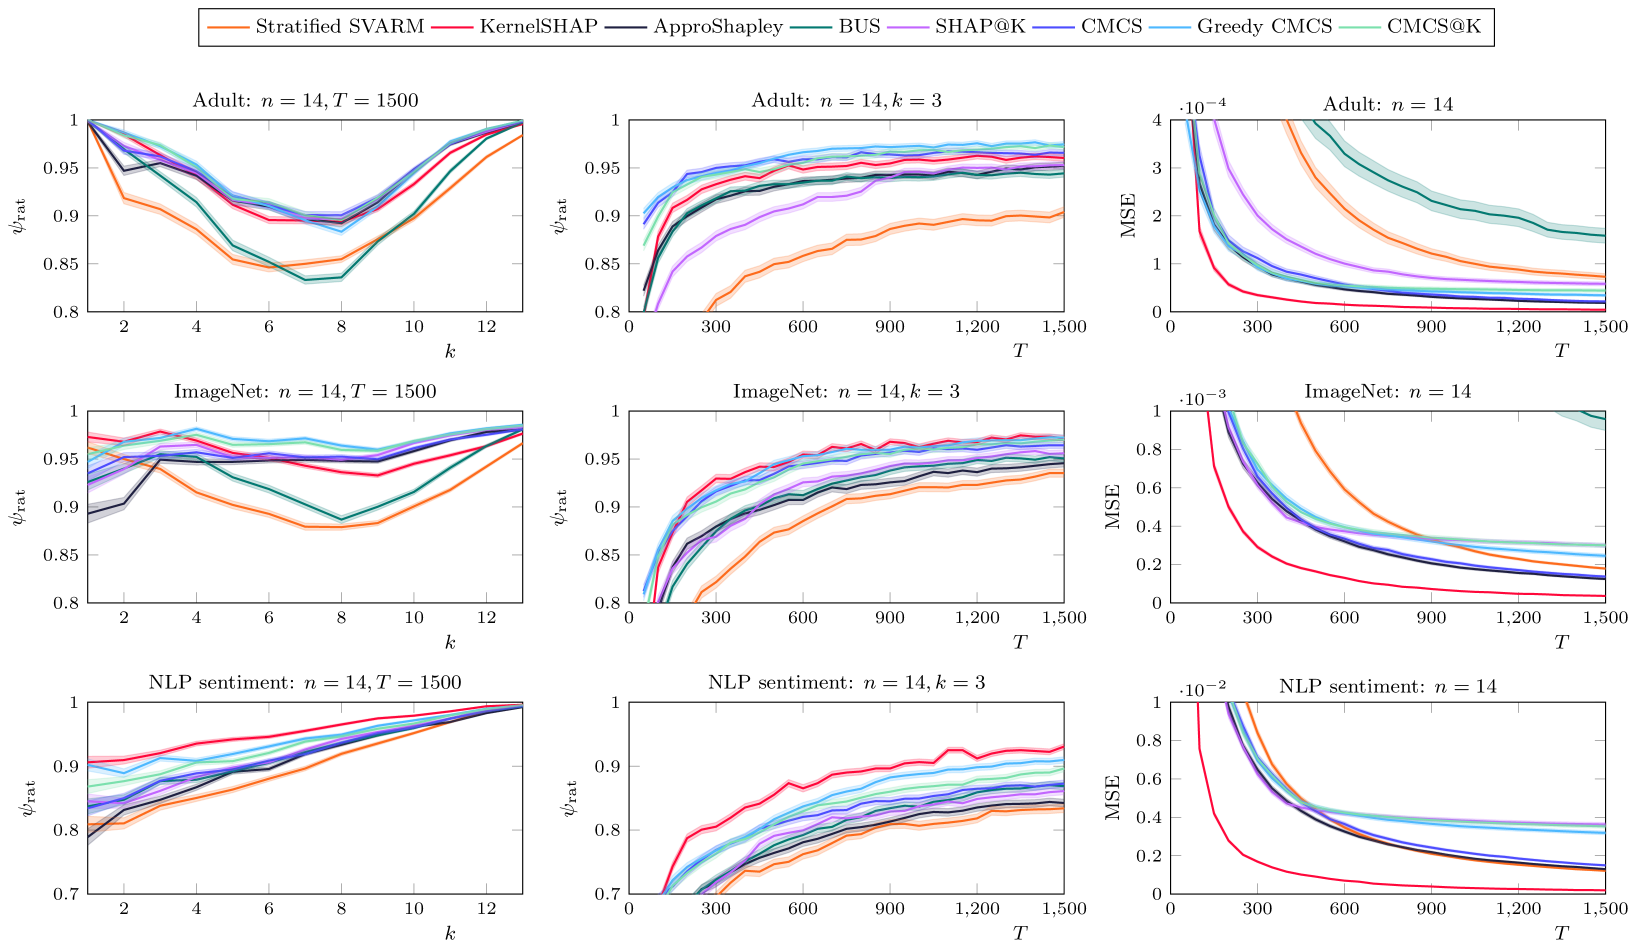Pick the dark ApproShapley line swatch

pos(626,28)
